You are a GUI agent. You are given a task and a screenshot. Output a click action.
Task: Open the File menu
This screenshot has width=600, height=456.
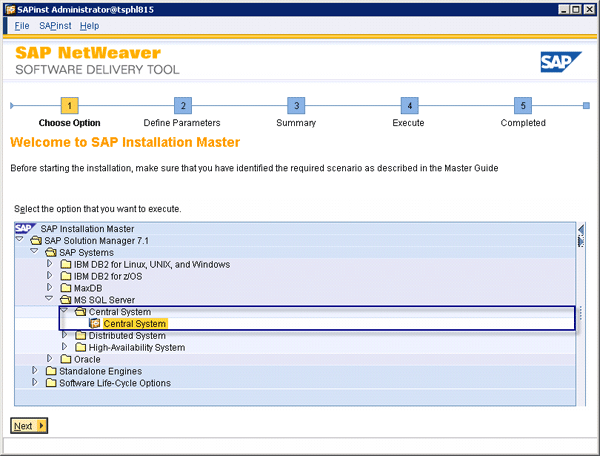(22, 25)
